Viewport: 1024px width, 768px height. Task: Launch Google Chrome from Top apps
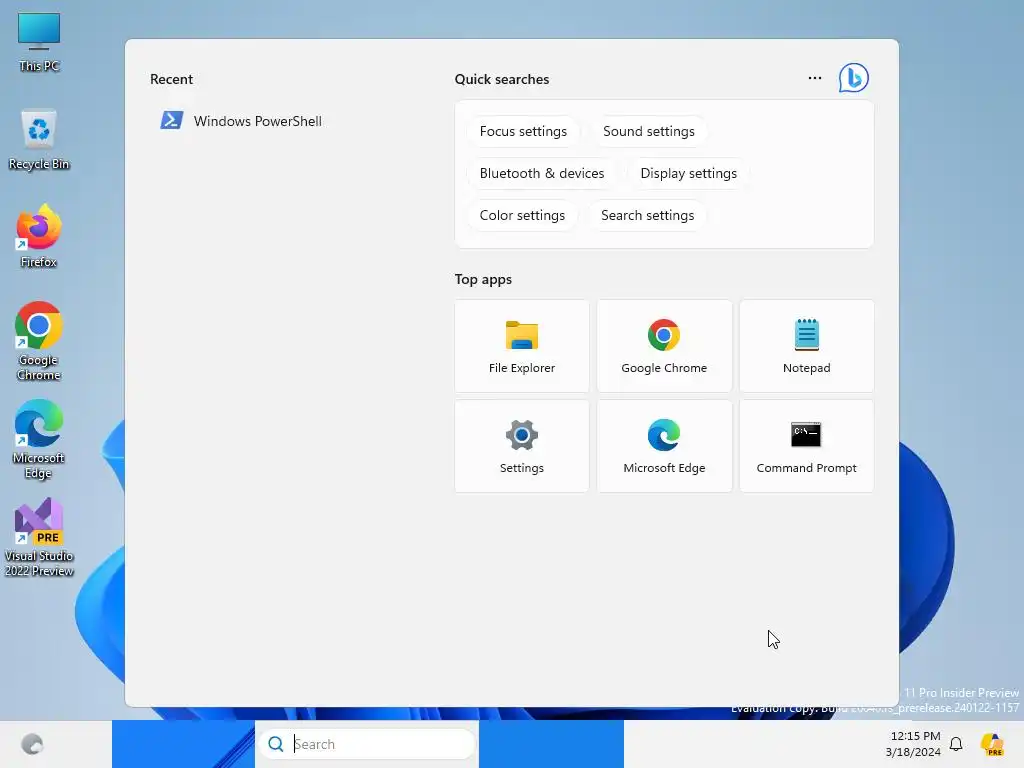click(664, 346)
